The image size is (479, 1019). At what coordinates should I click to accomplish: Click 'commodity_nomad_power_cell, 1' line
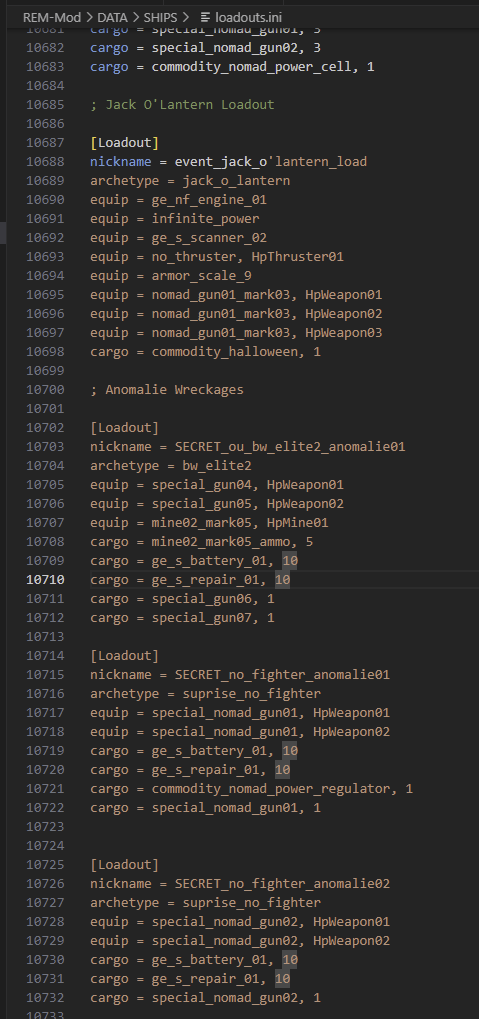tap(232, 66)
